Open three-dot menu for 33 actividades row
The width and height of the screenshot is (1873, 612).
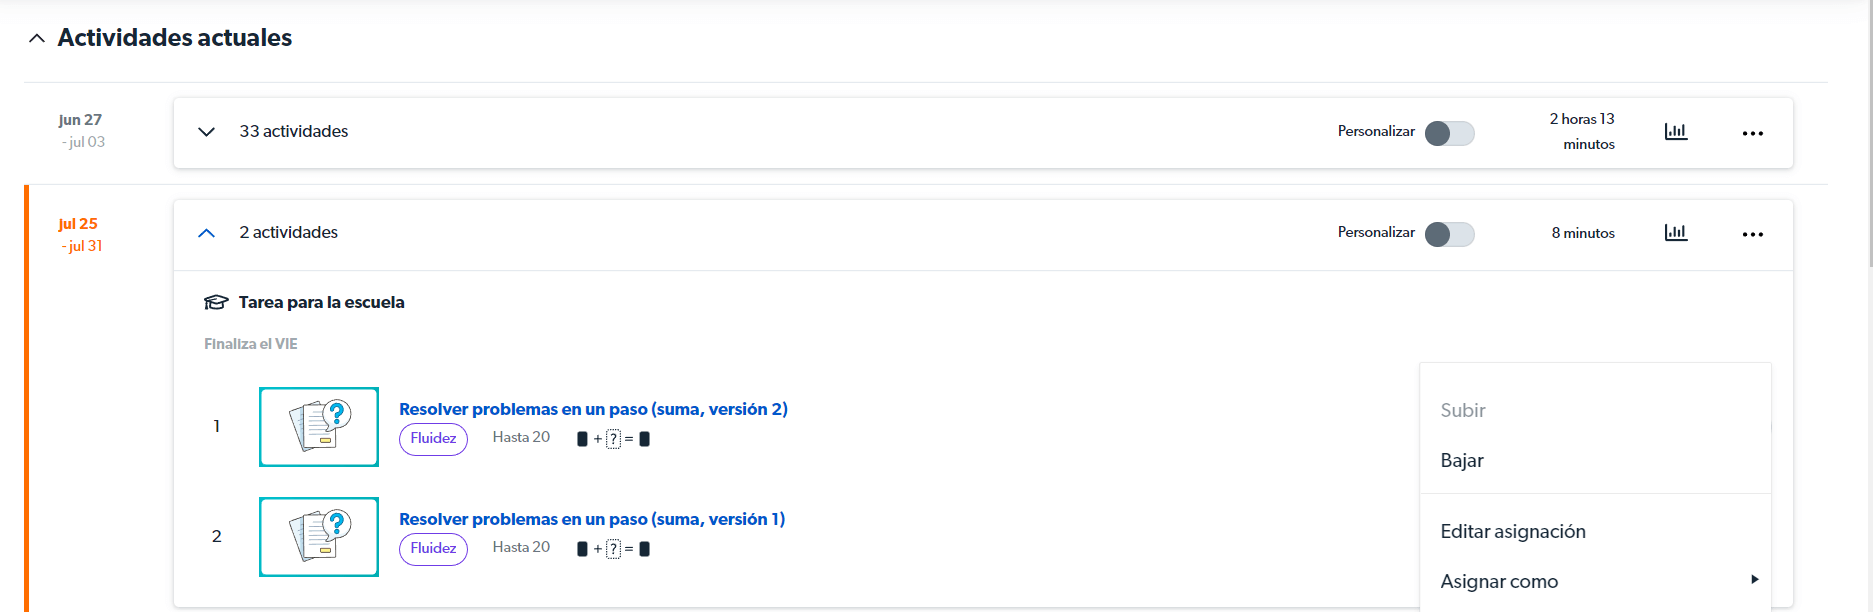click(1752, 133)
